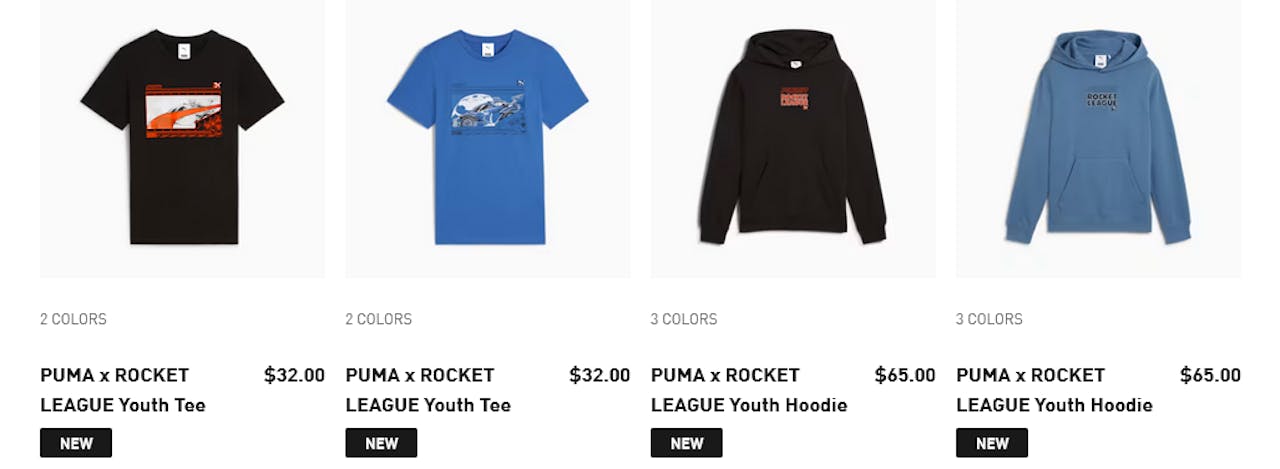Click the black hoodie's product title link
1280x469 pixels.
tap(749, 390)
